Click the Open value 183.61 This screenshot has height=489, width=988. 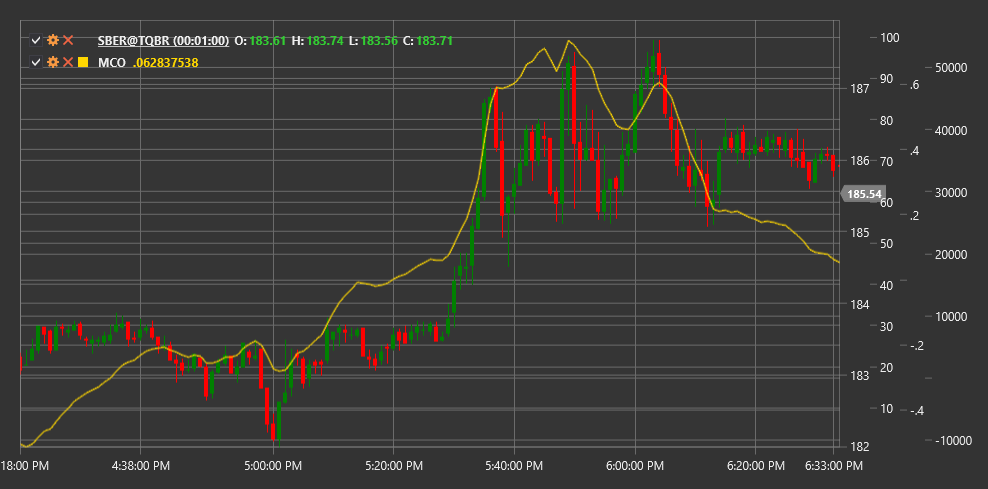click(x=268, y=41)
